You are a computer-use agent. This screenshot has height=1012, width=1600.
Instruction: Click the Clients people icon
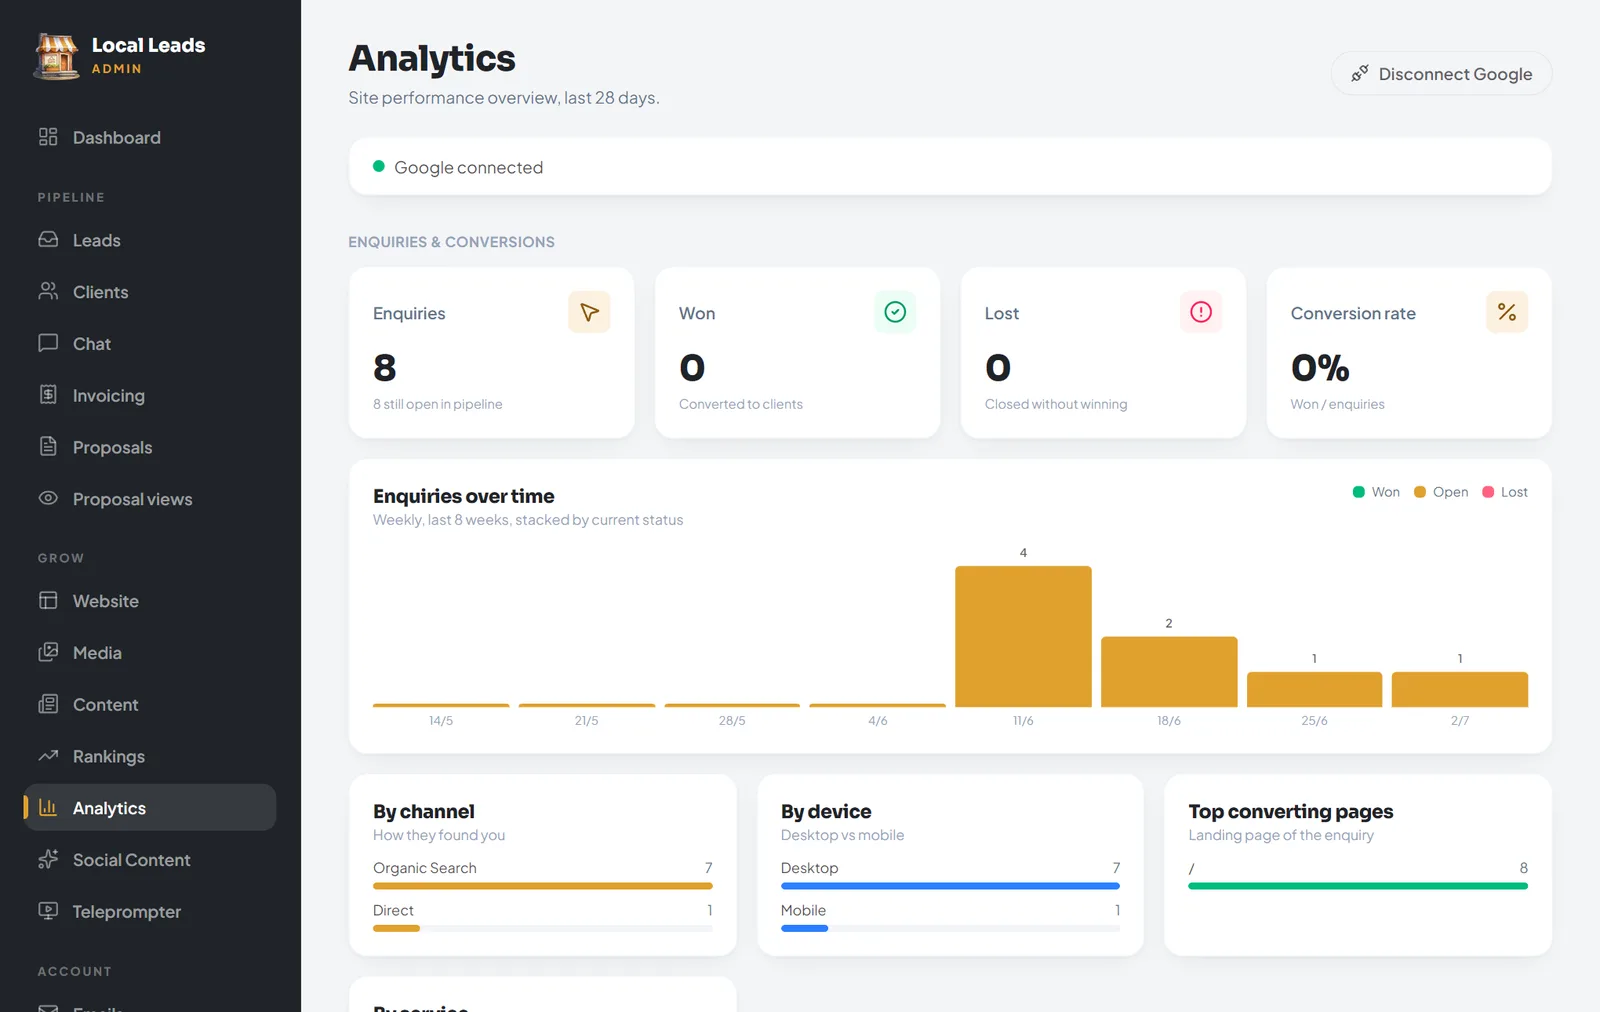tap(48, 291)
